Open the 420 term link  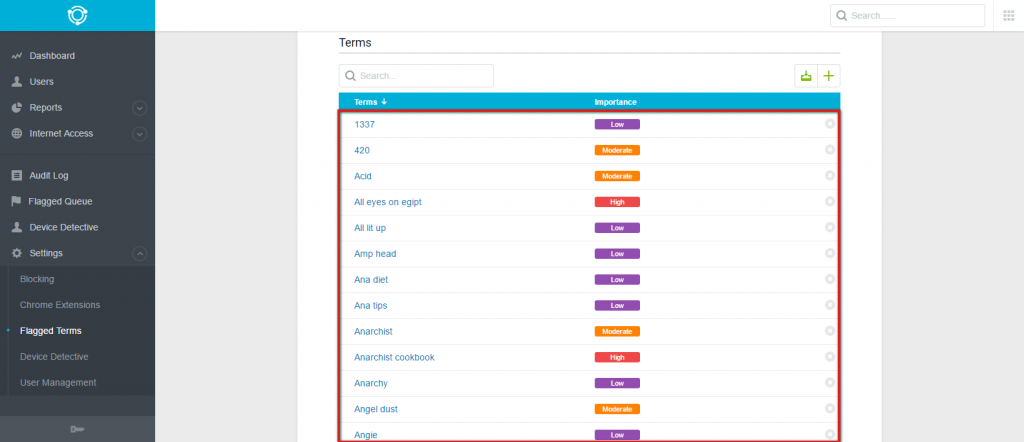pyautogui.click(x=362, y=150)
